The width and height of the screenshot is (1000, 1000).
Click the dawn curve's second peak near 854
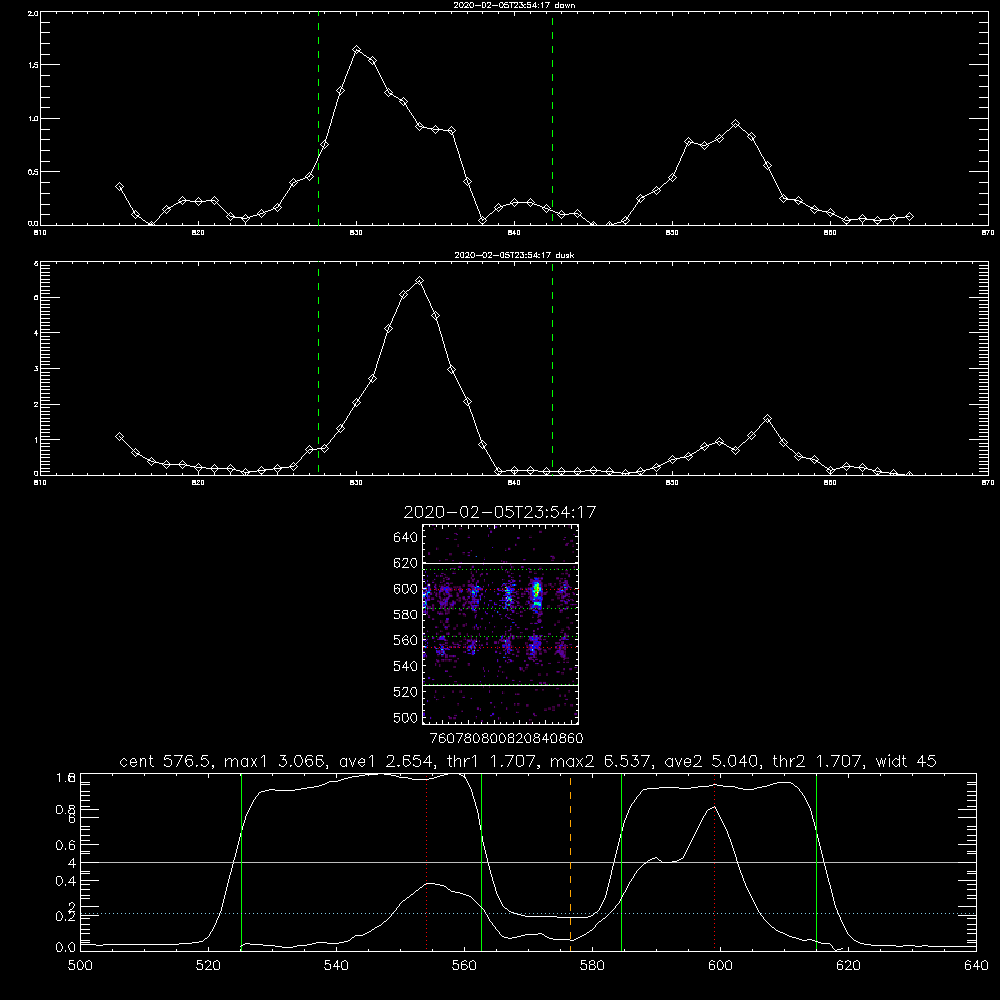tap(735, 124)
